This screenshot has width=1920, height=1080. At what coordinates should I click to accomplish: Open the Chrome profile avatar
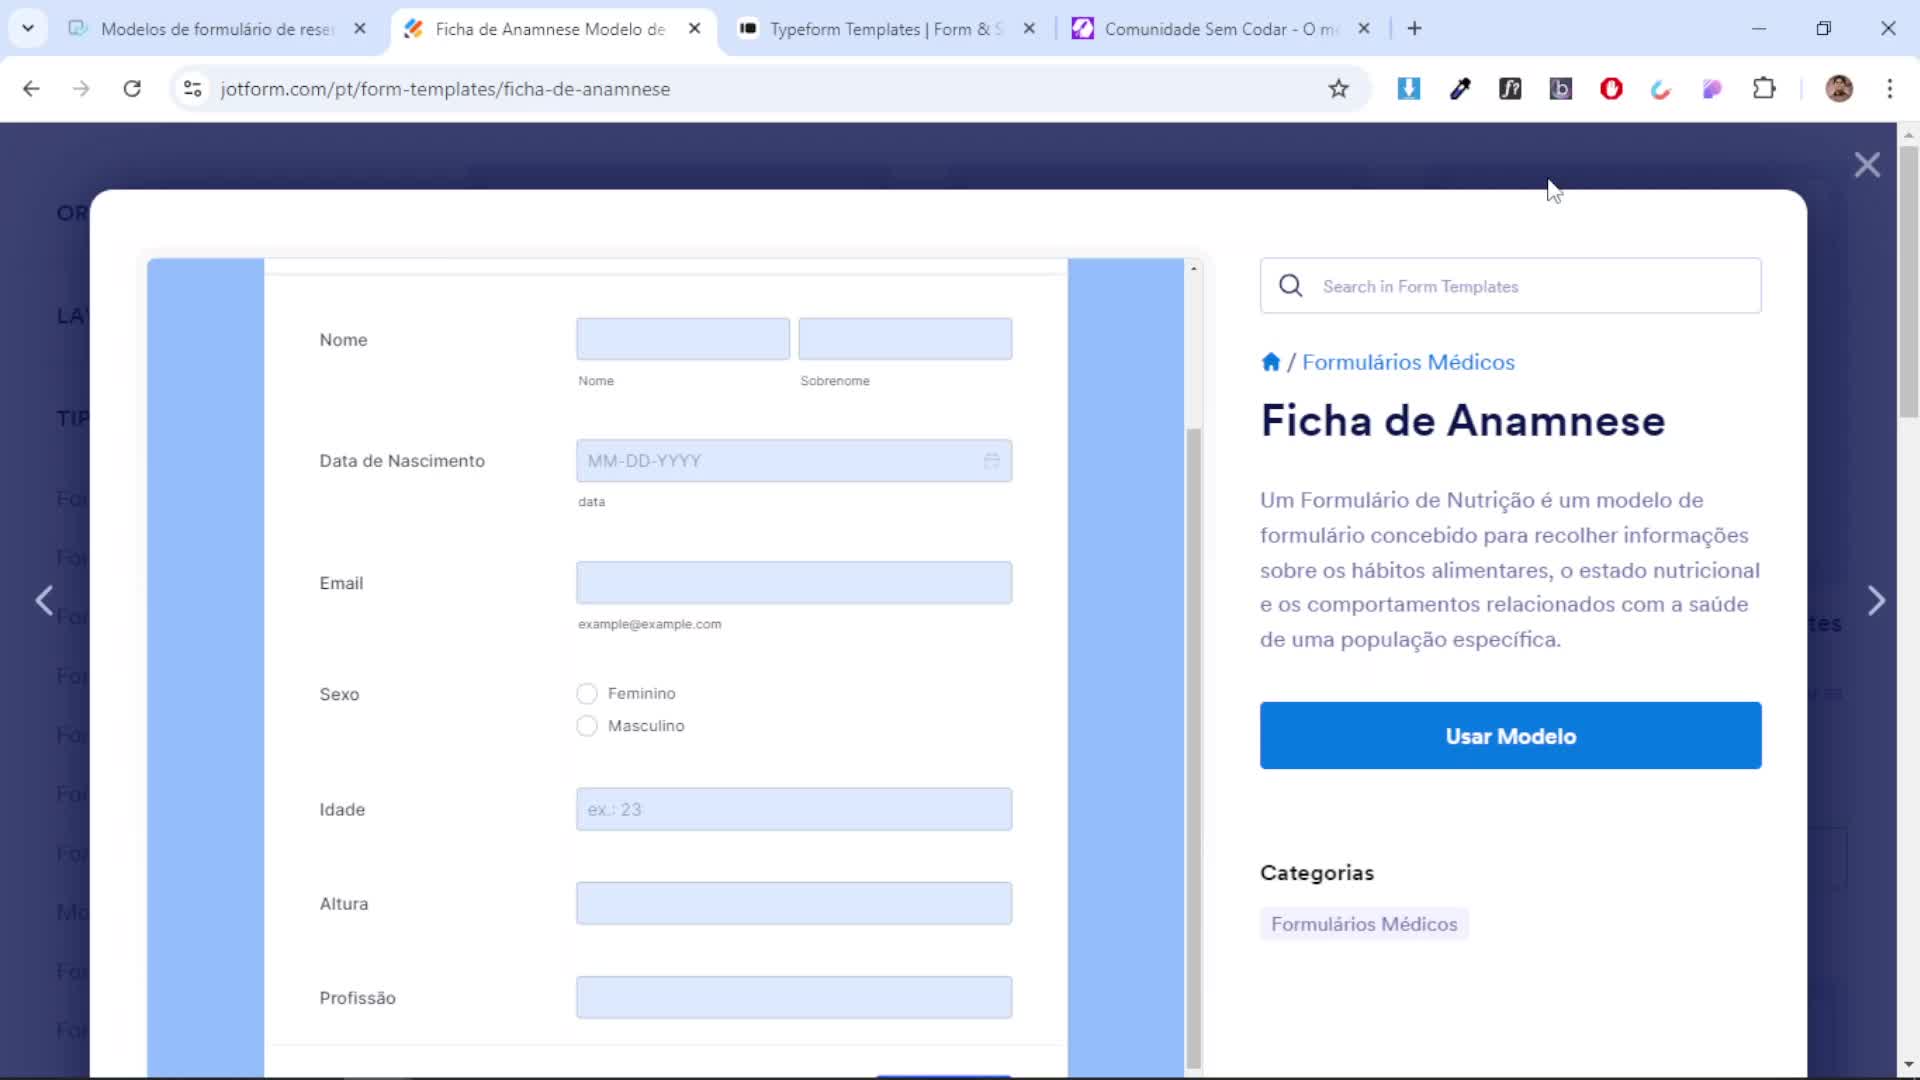pos(1840,89)
